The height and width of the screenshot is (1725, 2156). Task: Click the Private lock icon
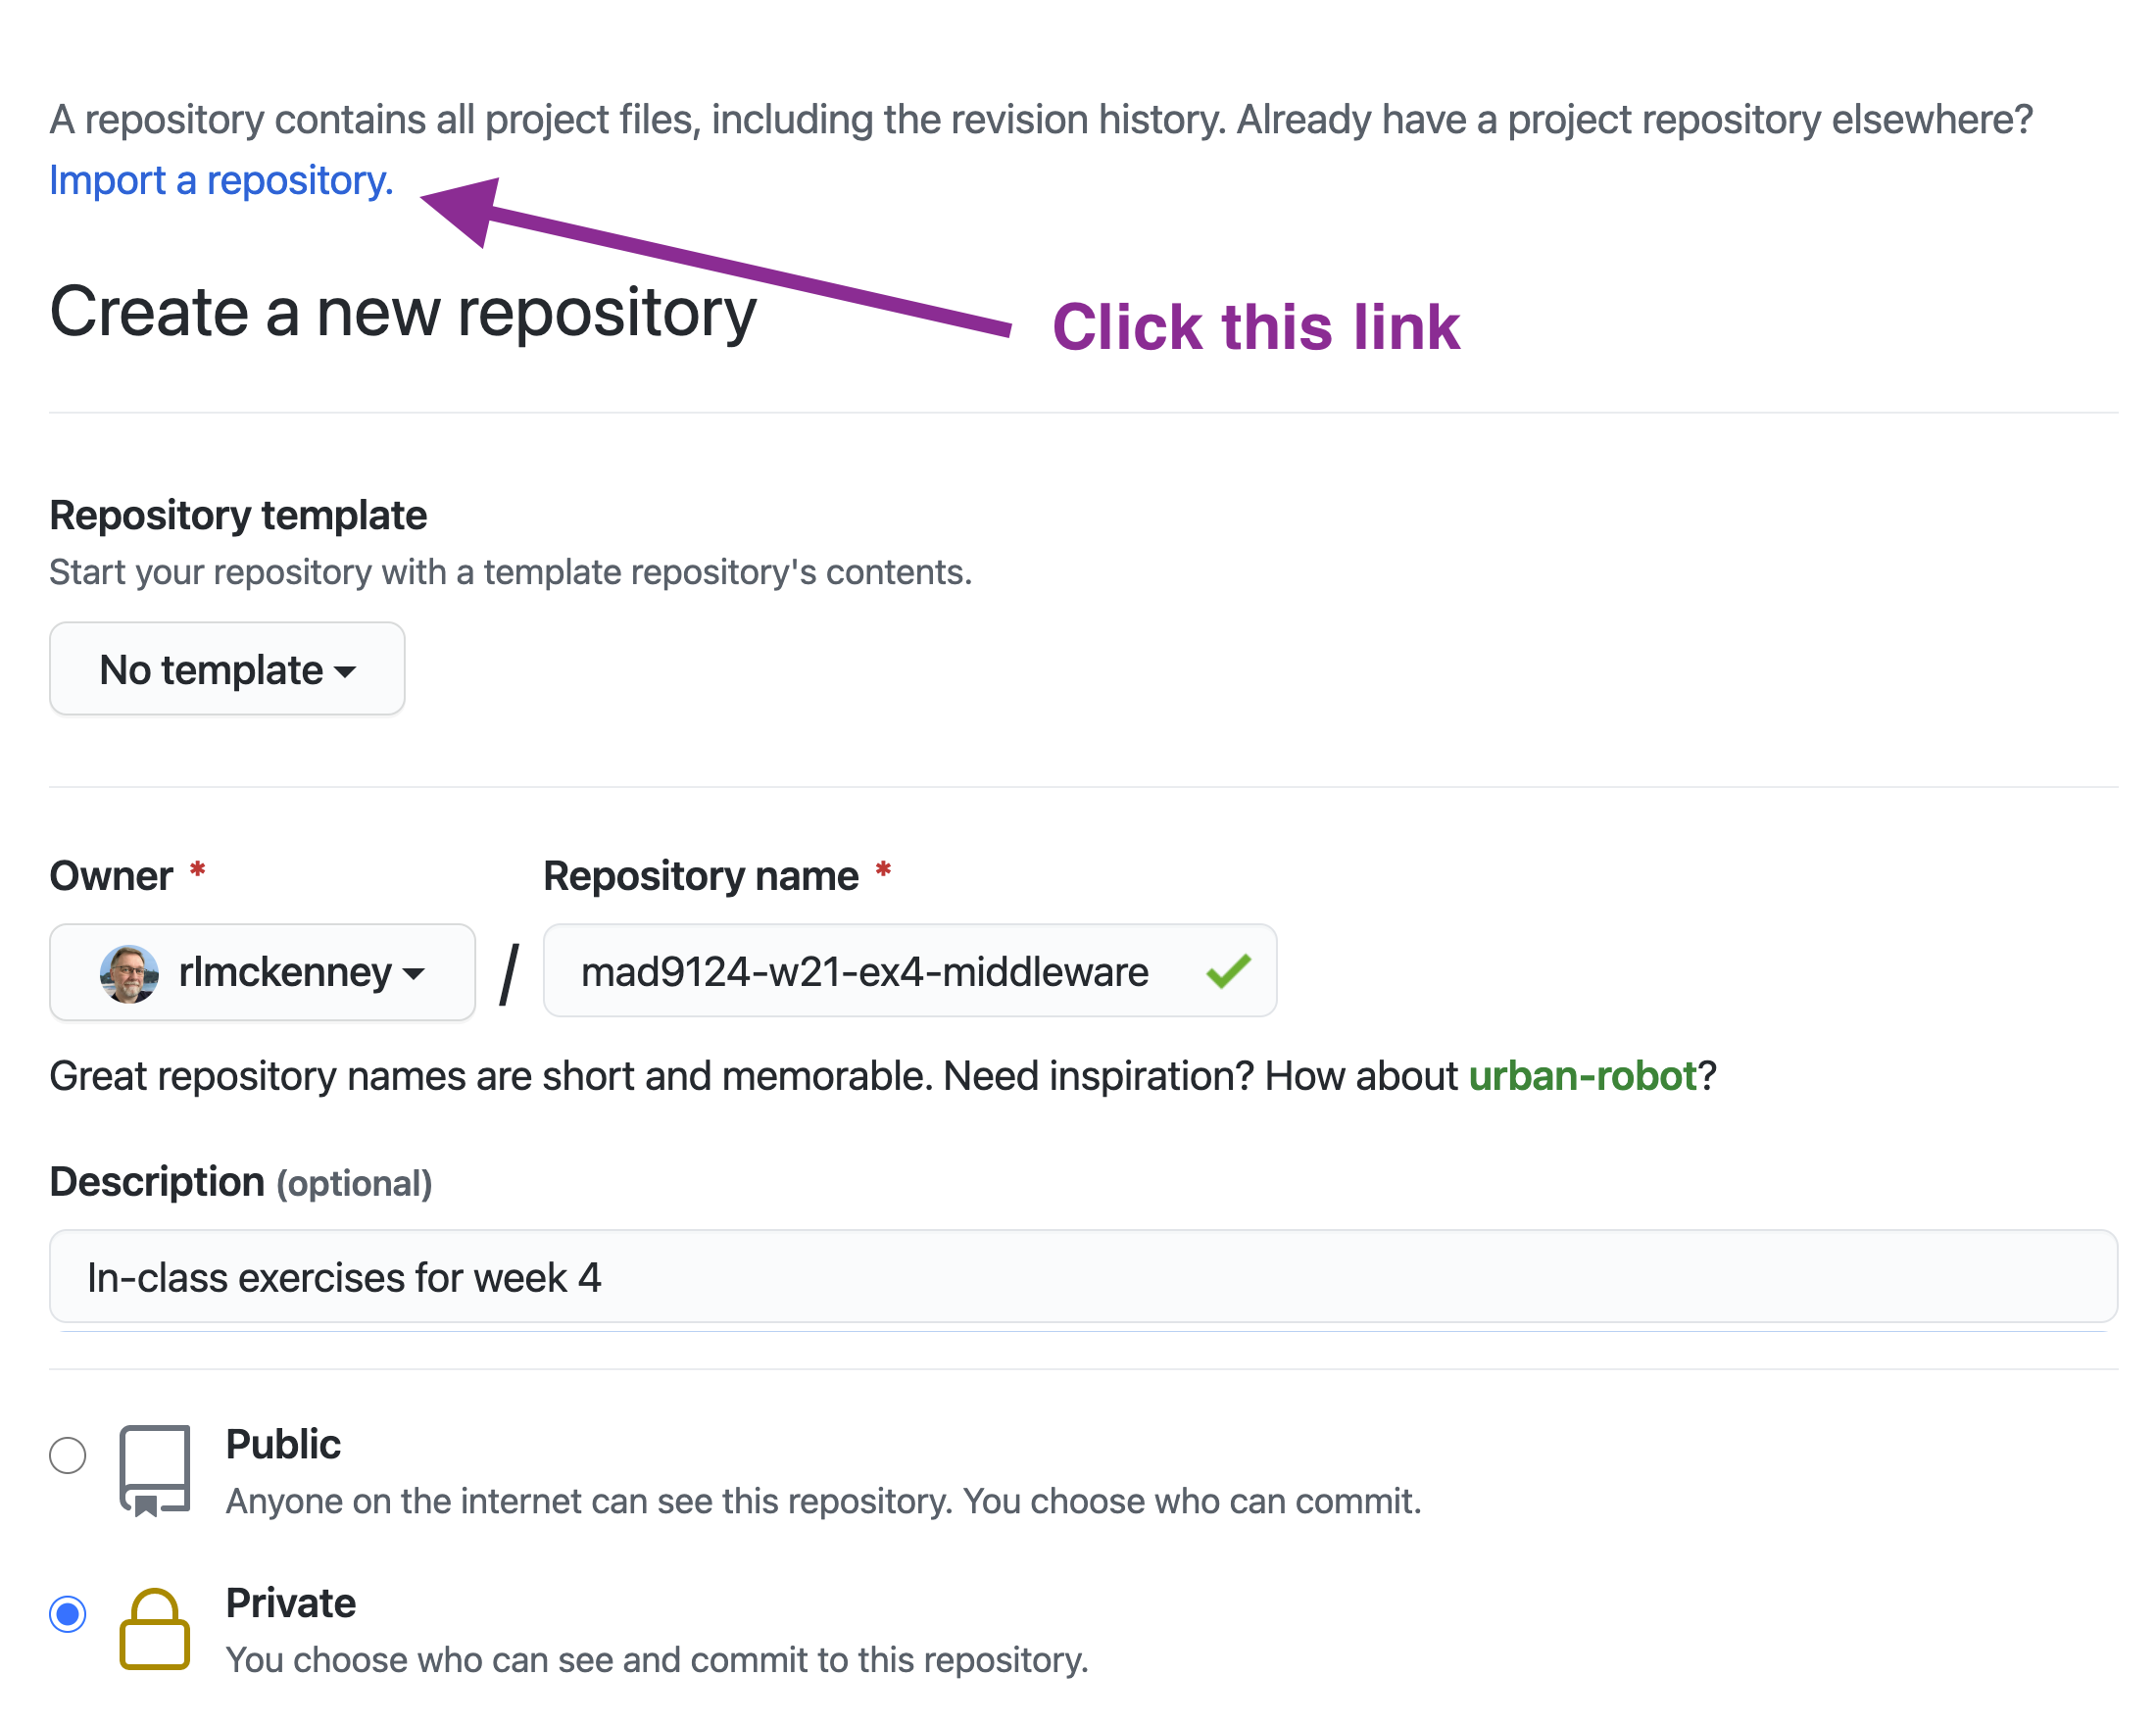155,1630
